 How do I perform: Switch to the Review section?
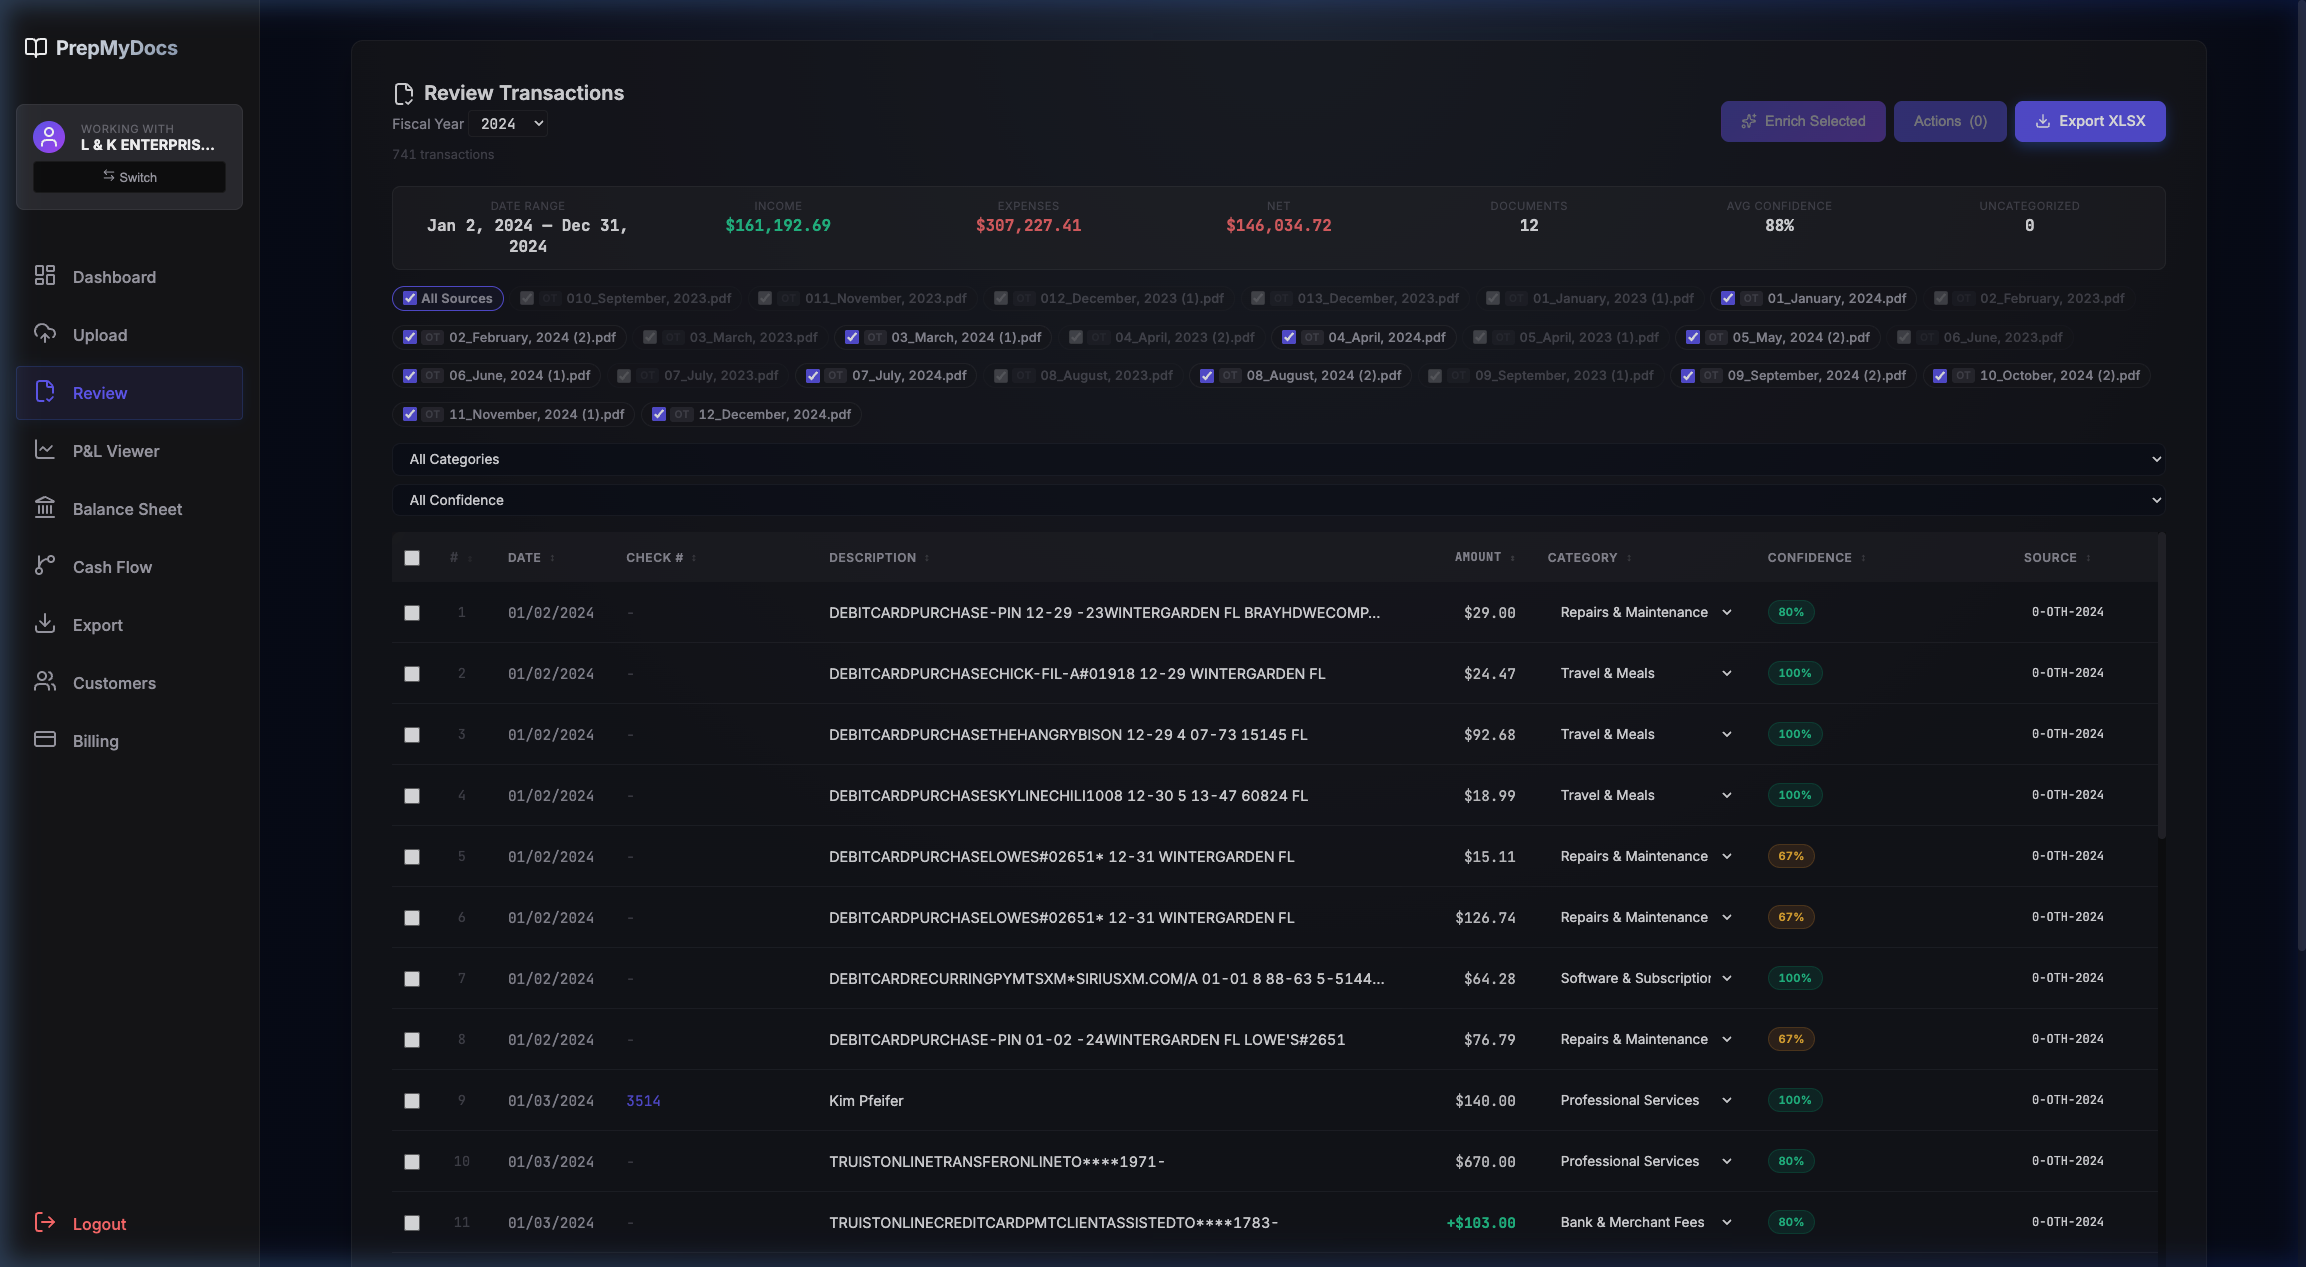pos(100,393)
